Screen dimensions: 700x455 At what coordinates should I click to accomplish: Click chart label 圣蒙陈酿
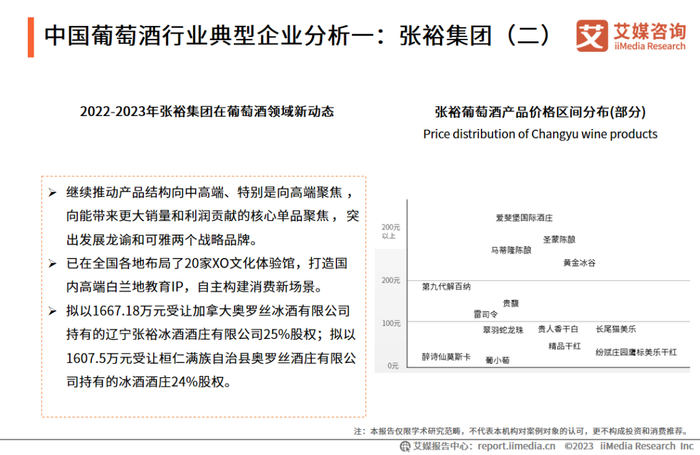(559, 240)
